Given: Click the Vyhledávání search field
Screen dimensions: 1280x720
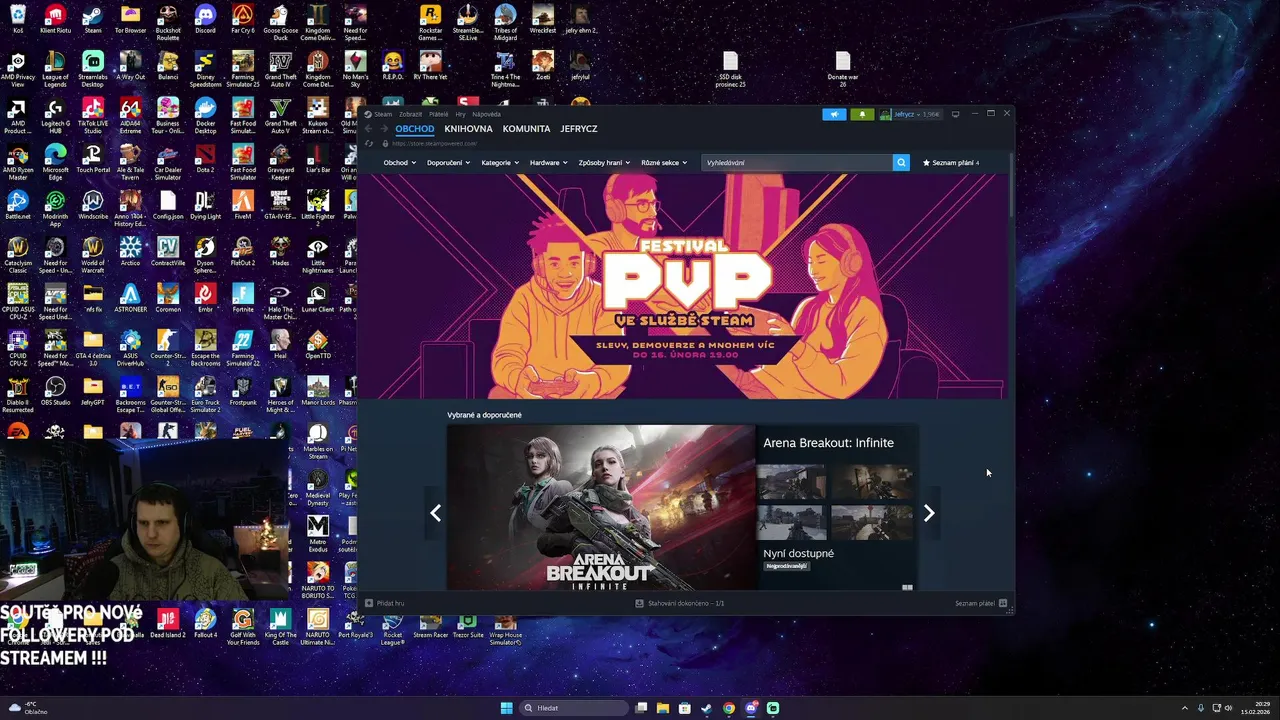Looking at the screenshot, I should click(x=797, y=162).
